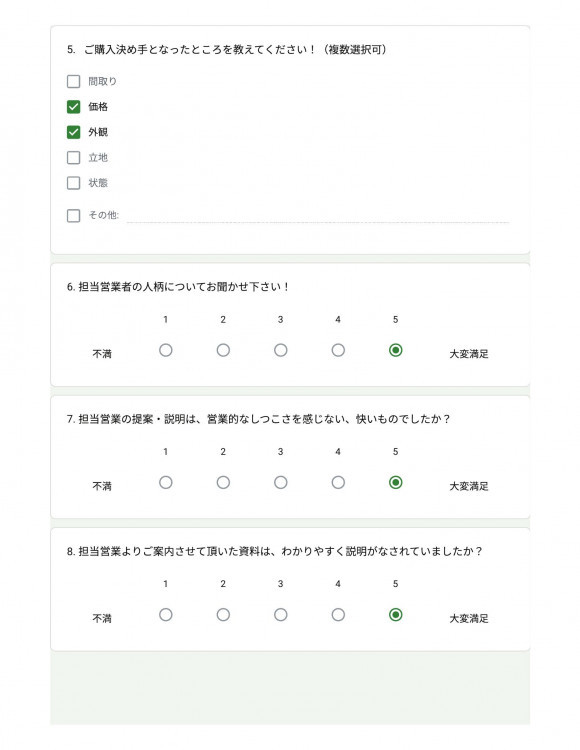Viewport: 580px width, 750px height.
Task: Choose rating 3 for question 6
Action: click(x=281, y=350)
